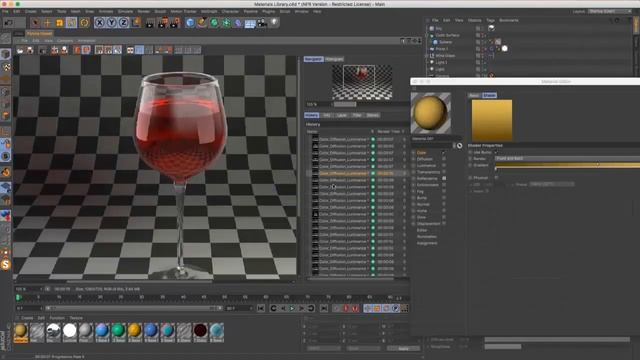Viewport: 640px width, 360px height.
Task: Select the highlighted orange history render entry
Action: [357, 173]
